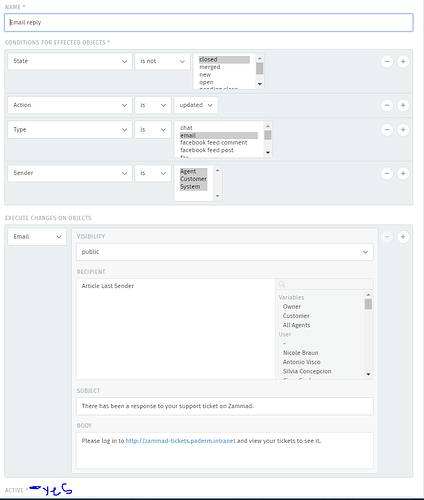Viewport: 424px width, 500px height.
Task: Select 'email' in the Type list
Action: (219, 136)
